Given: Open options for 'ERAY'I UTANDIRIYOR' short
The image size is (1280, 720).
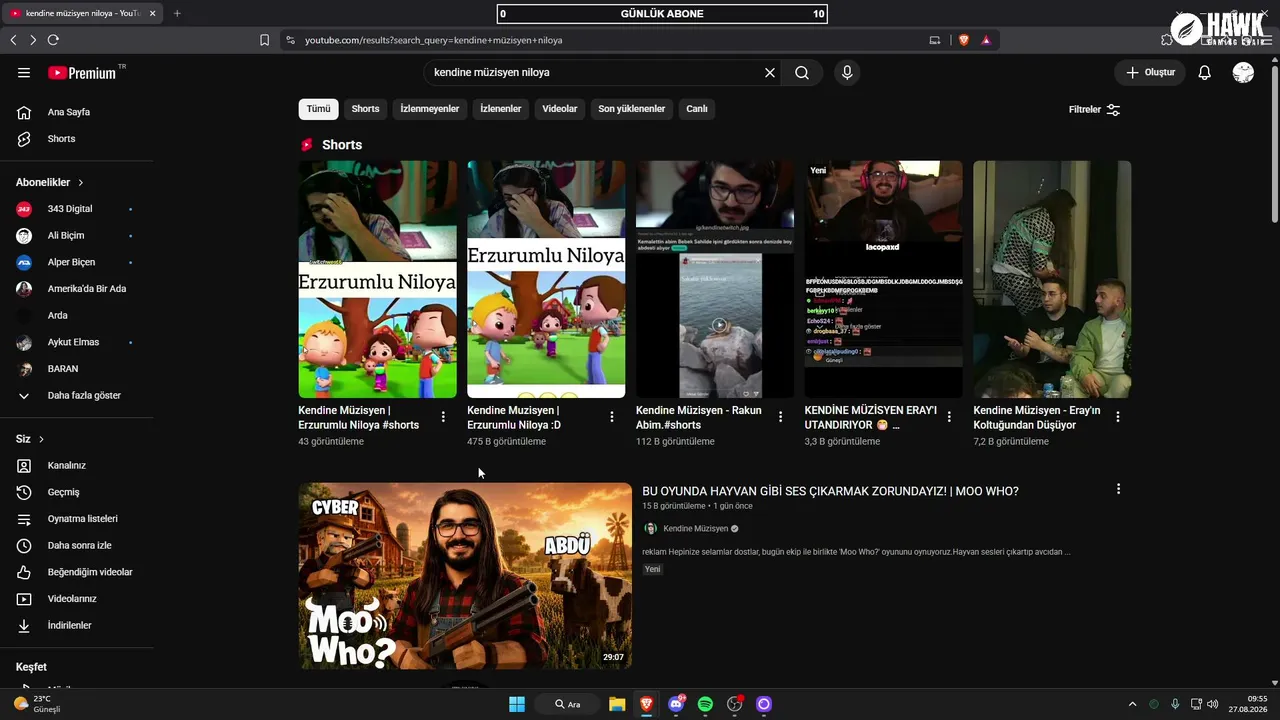Looking at the screenshot, I should coord(950,417).
